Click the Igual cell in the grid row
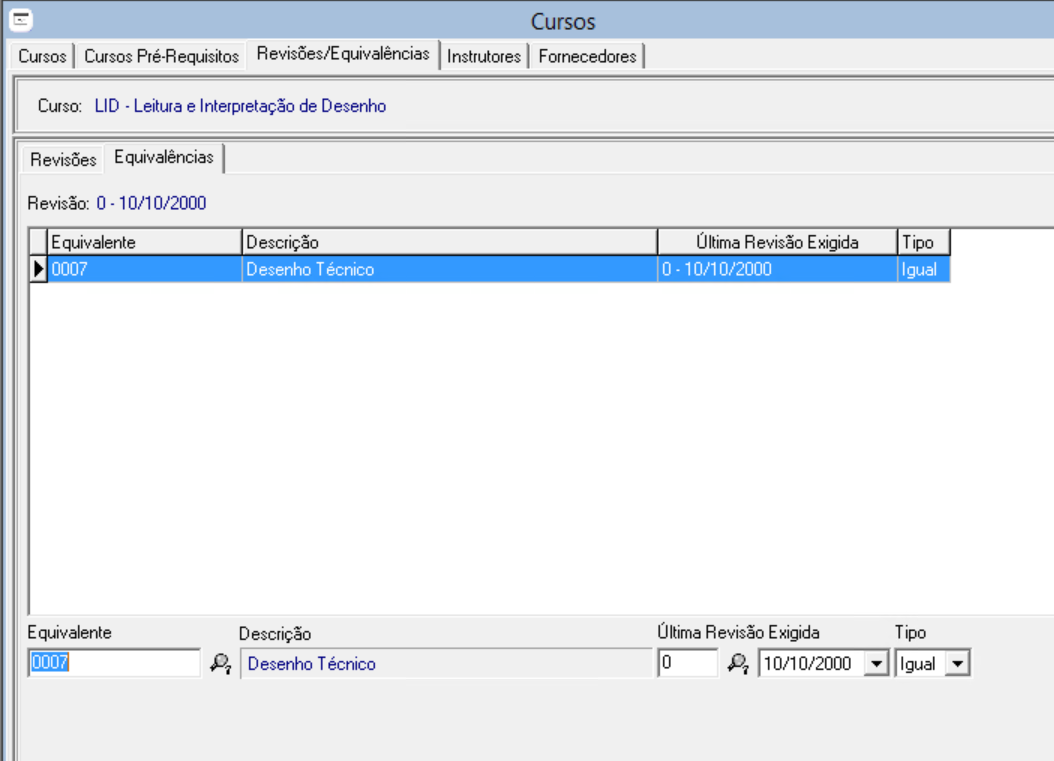 (x=922, y=269)
